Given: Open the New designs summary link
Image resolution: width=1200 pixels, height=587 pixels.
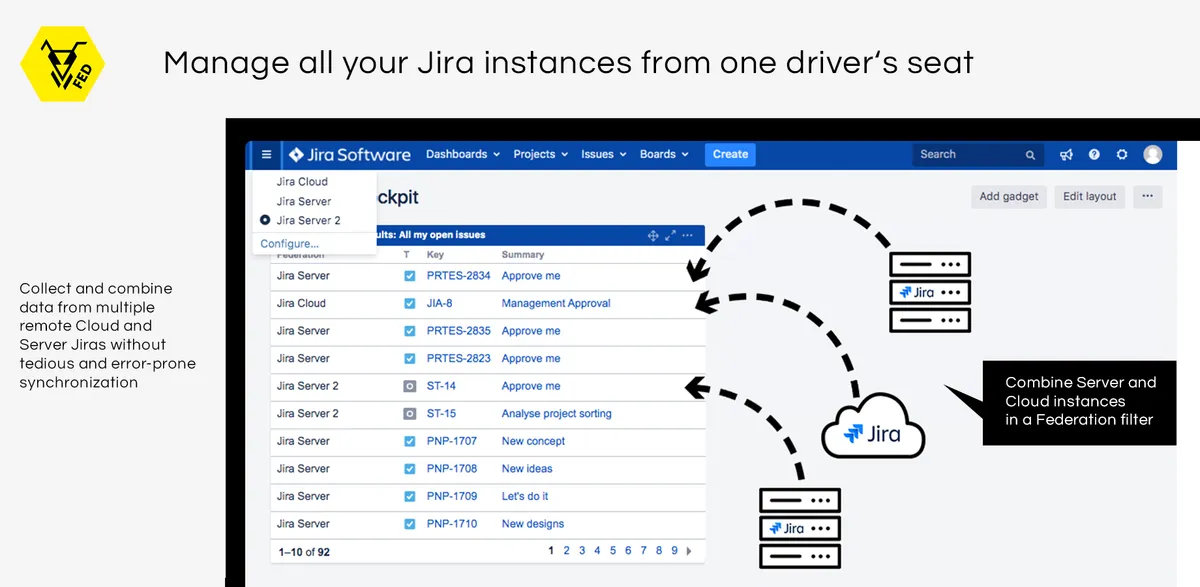Looking at the screenshot, I should point(533,523).
